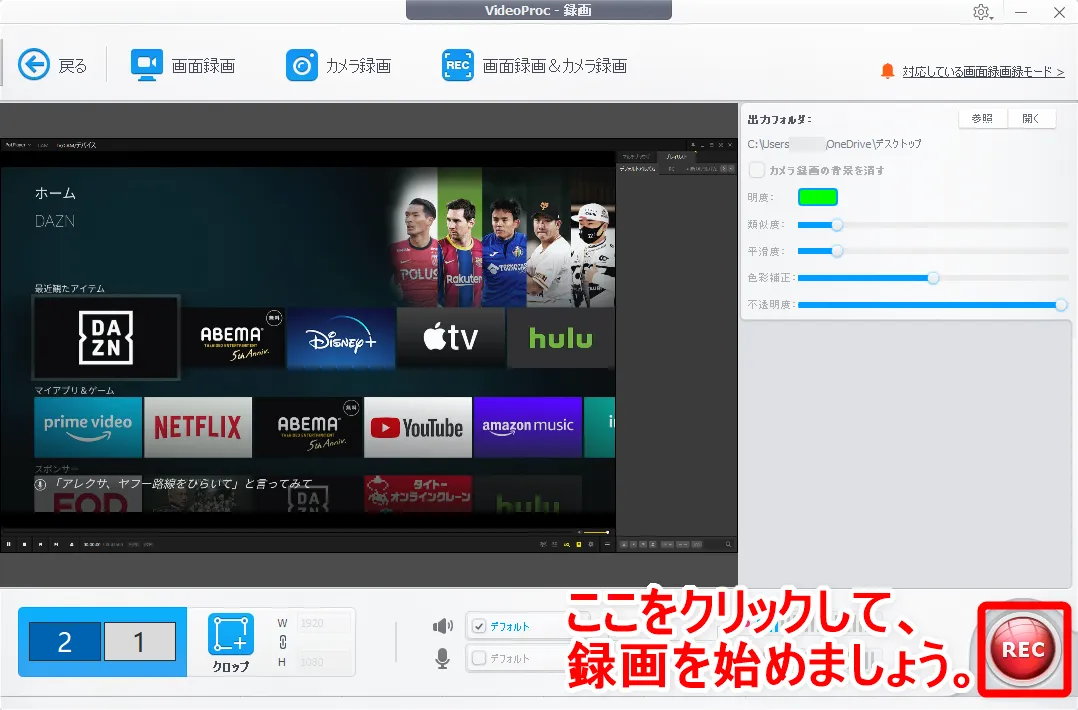Click the microphone icon

(x=443, y=658)
